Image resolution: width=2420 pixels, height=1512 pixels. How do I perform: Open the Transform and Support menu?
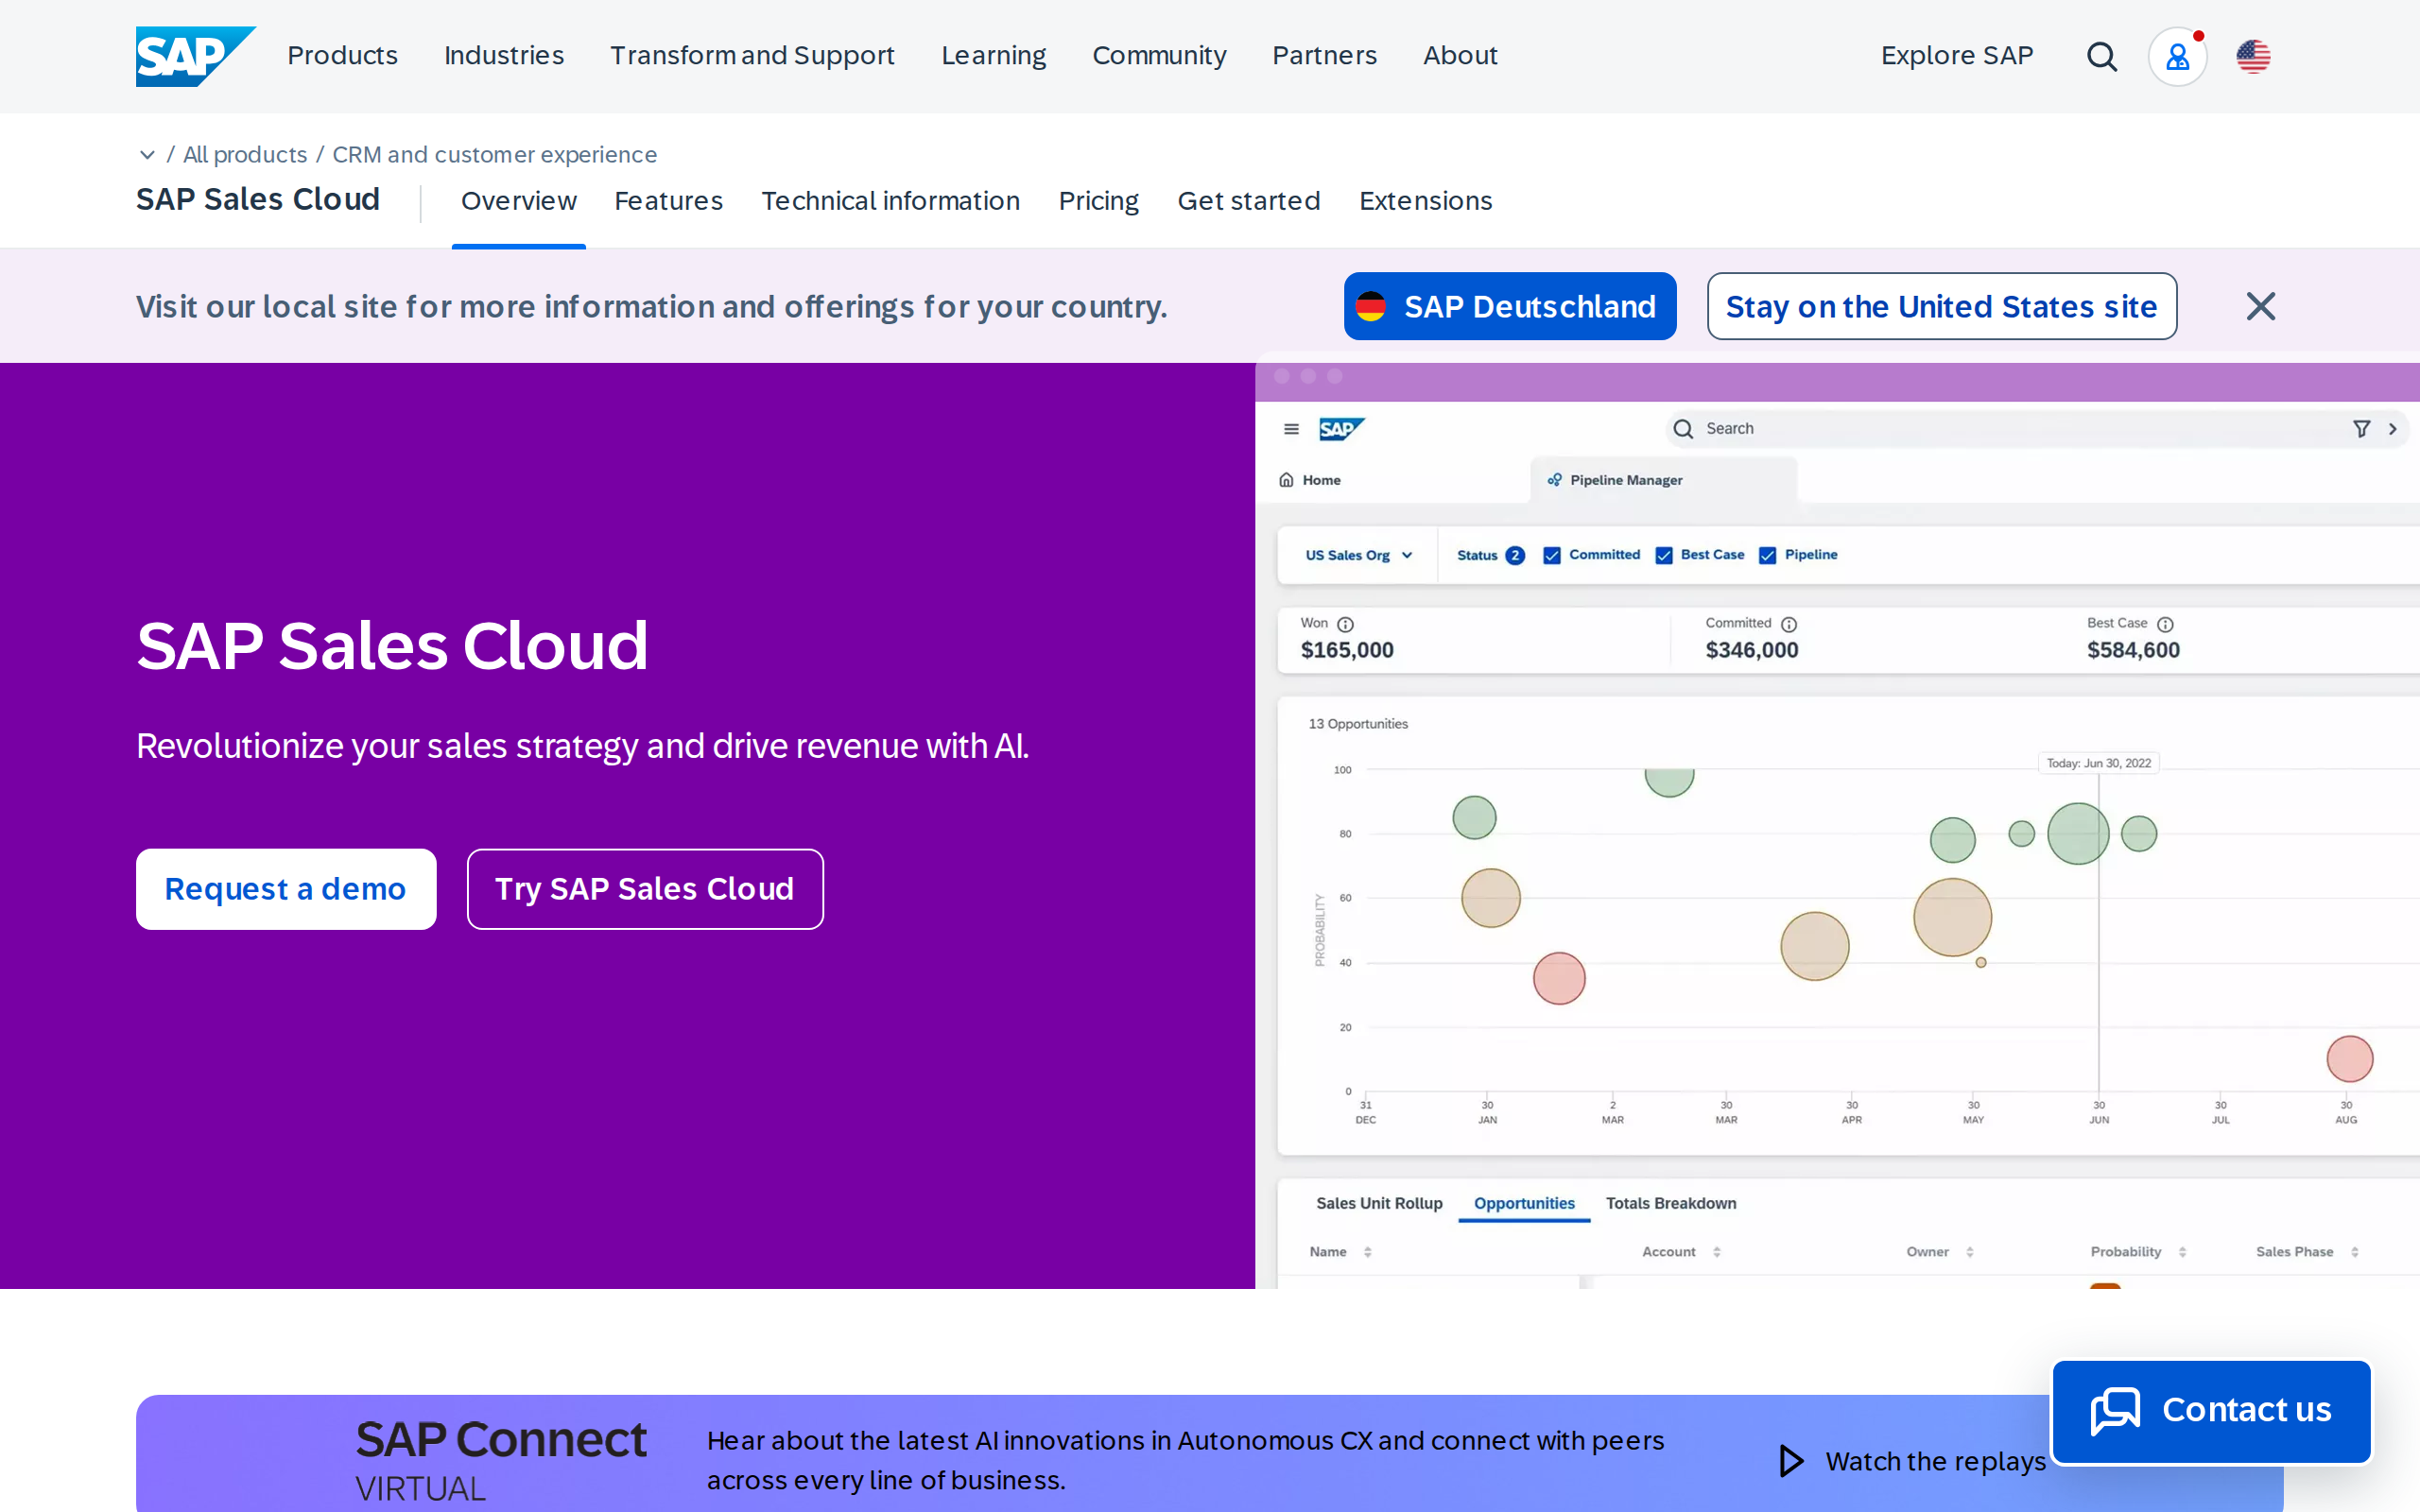coord(752,56)
